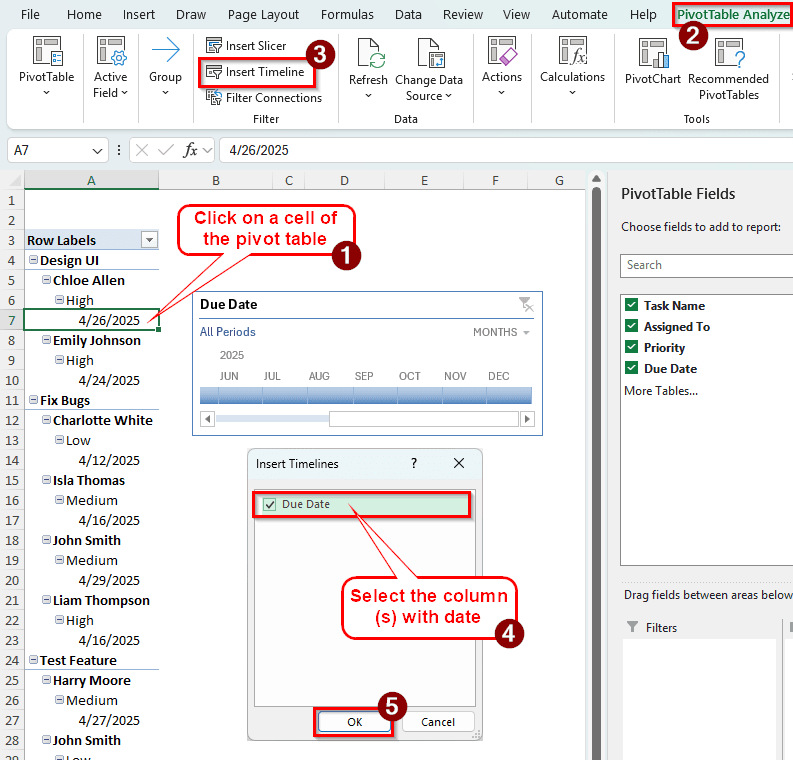793x760 pixels.
Task: Click the Refresh icon
Action: pyautogui.click(x=368, y=54)
